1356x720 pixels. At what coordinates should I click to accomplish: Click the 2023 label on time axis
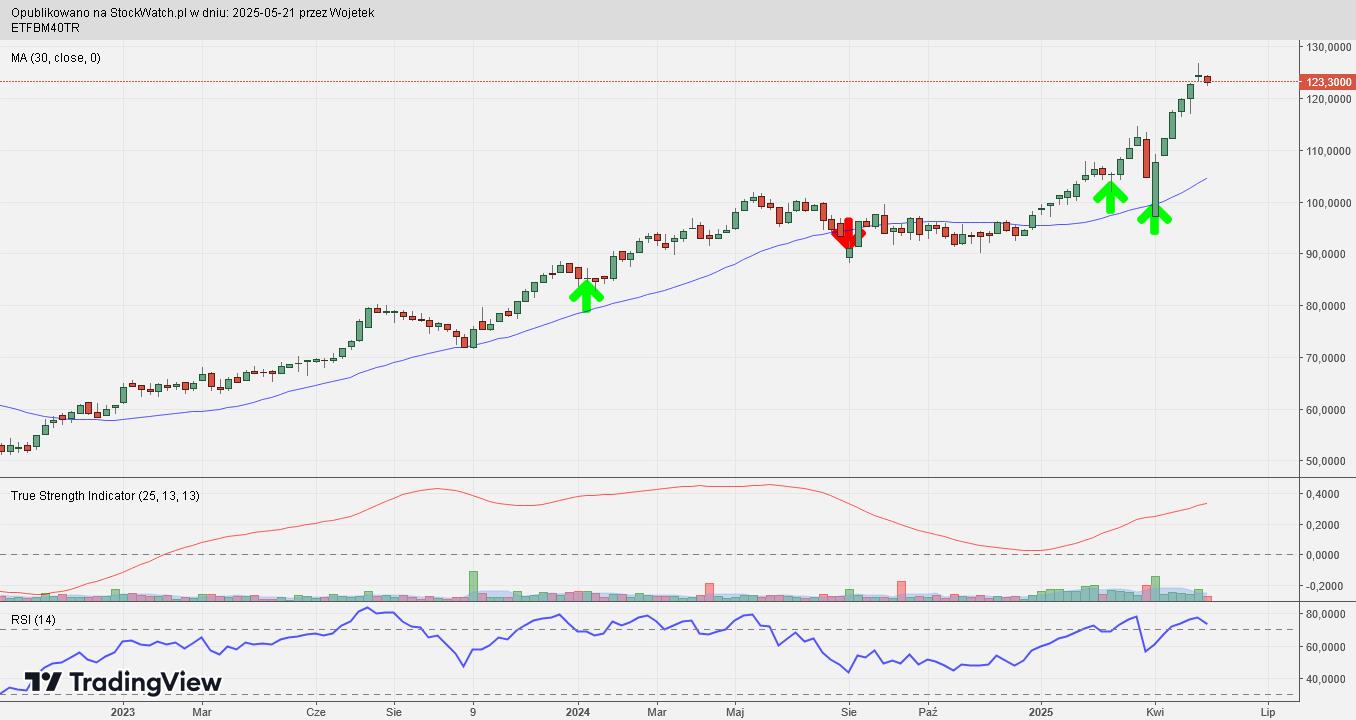123,712
